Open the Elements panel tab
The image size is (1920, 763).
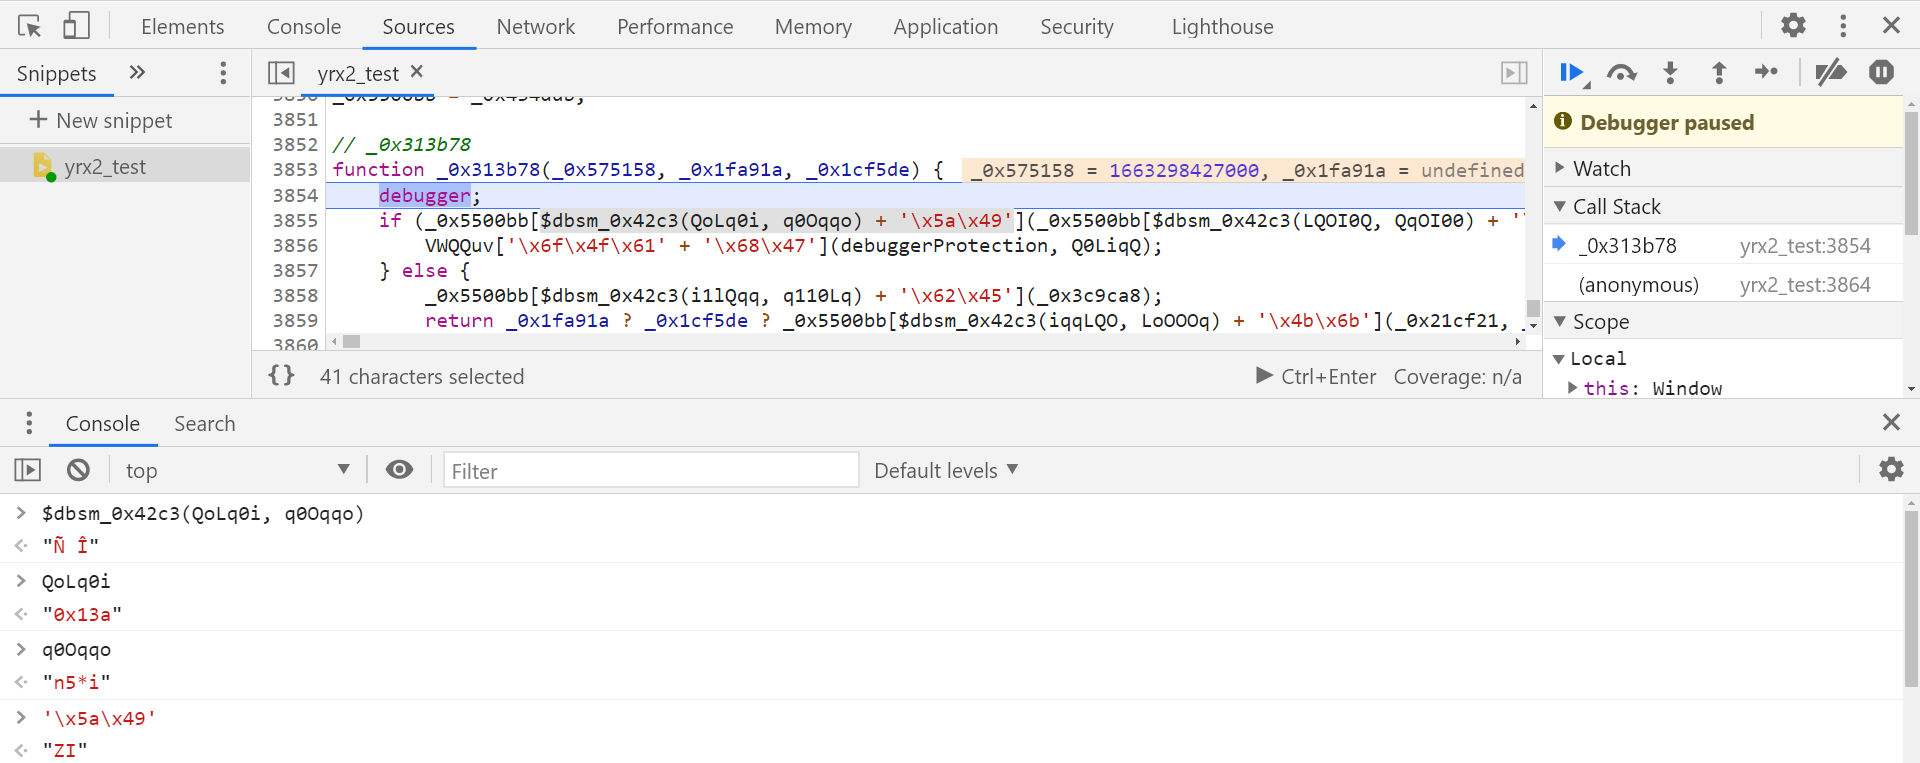tap(182, 27)
